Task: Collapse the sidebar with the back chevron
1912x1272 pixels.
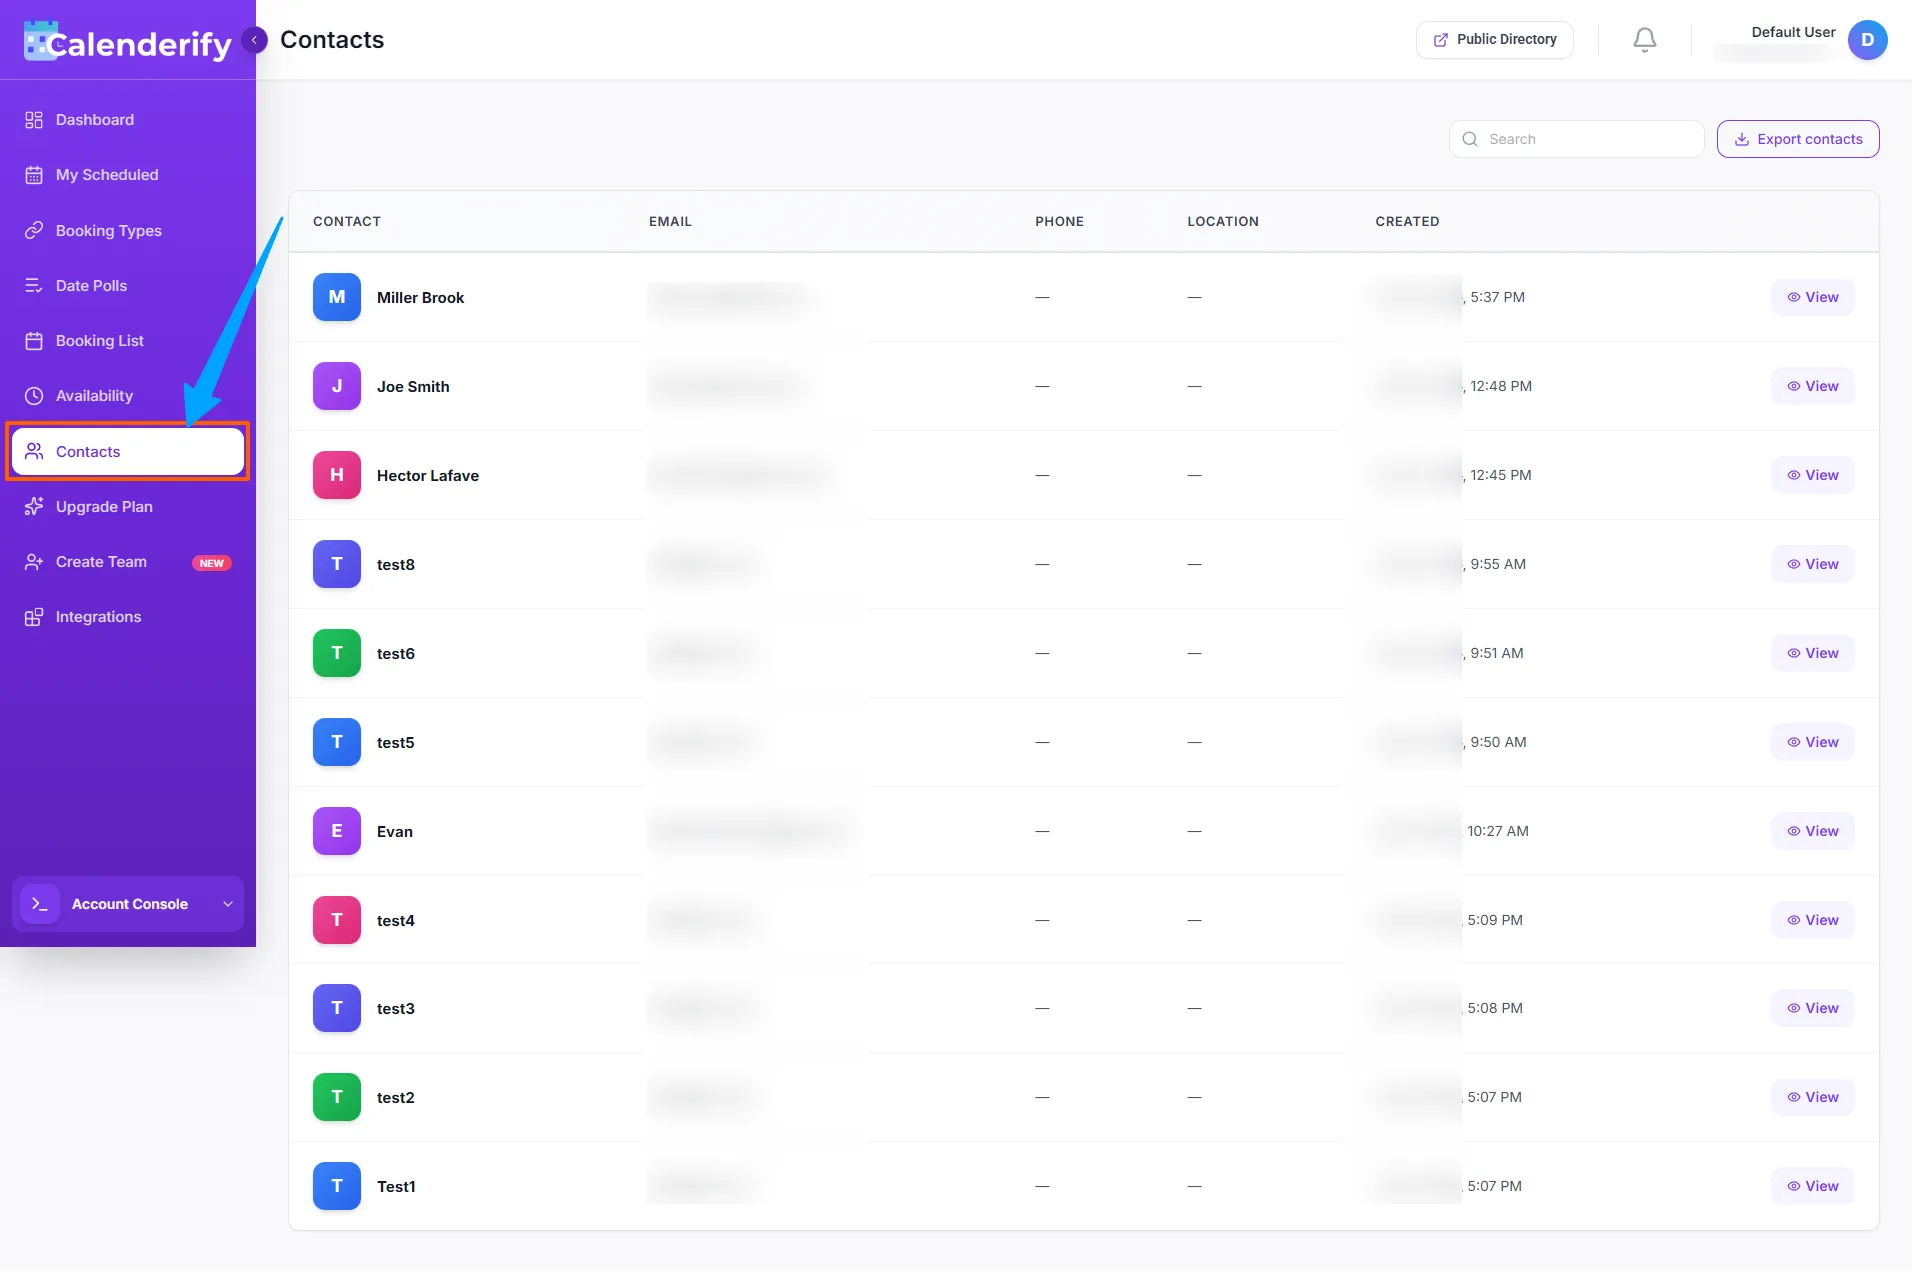Action: pos(254,40)
